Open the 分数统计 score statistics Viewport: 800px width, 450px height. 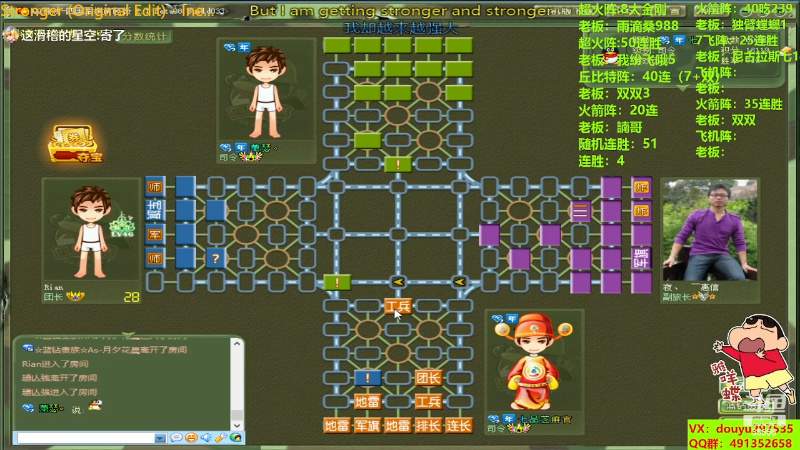(x=143, y=36)
